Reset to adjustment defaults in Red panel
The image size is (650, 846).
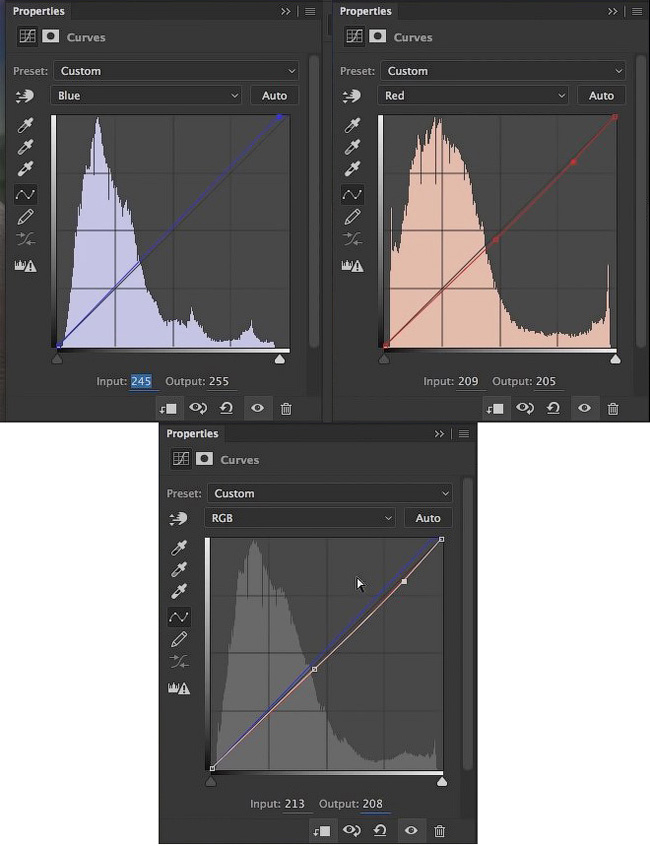point(553,408)
